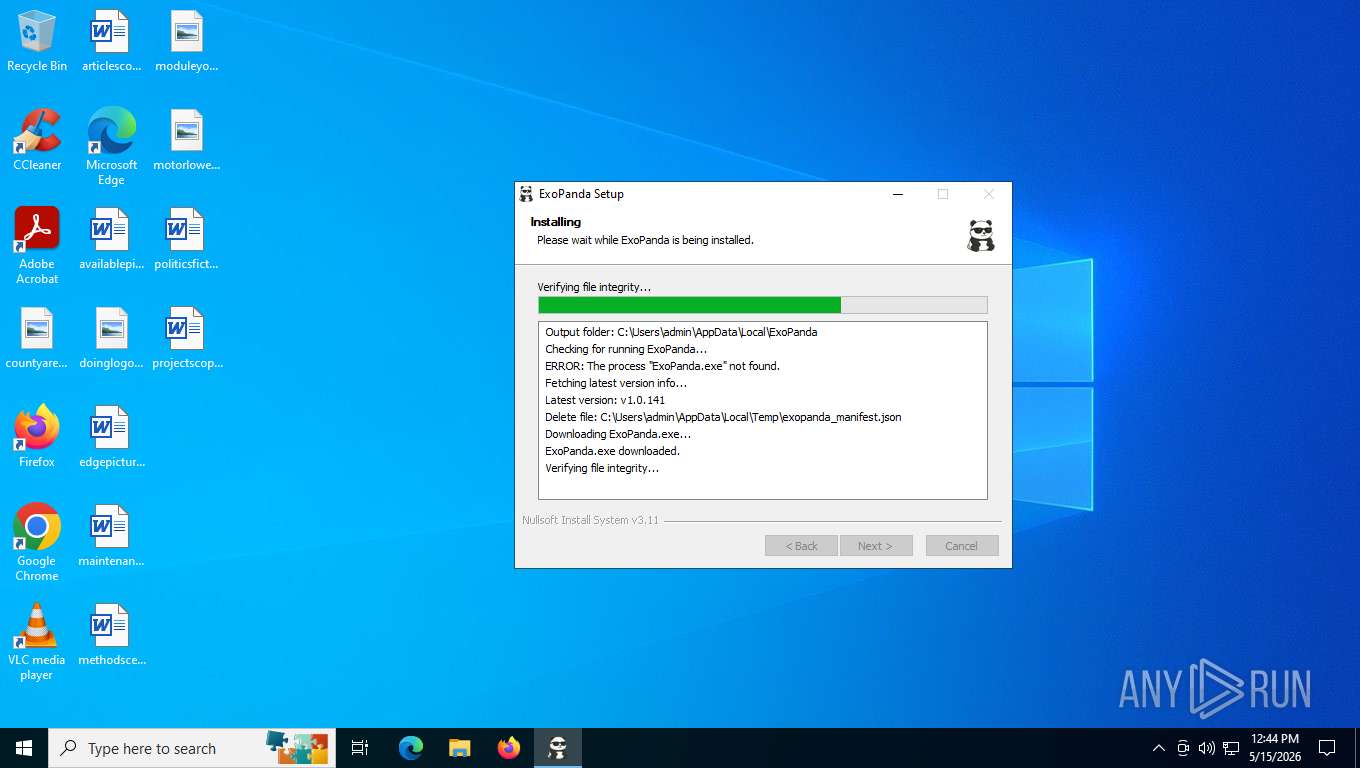Click the close button of ExoPanda Setup
The image size is (1360, 768).
[989, 194]
